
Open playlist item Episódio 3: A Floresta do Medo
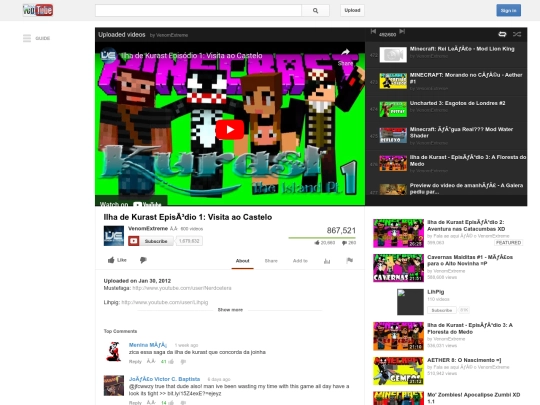click(446, 164)
